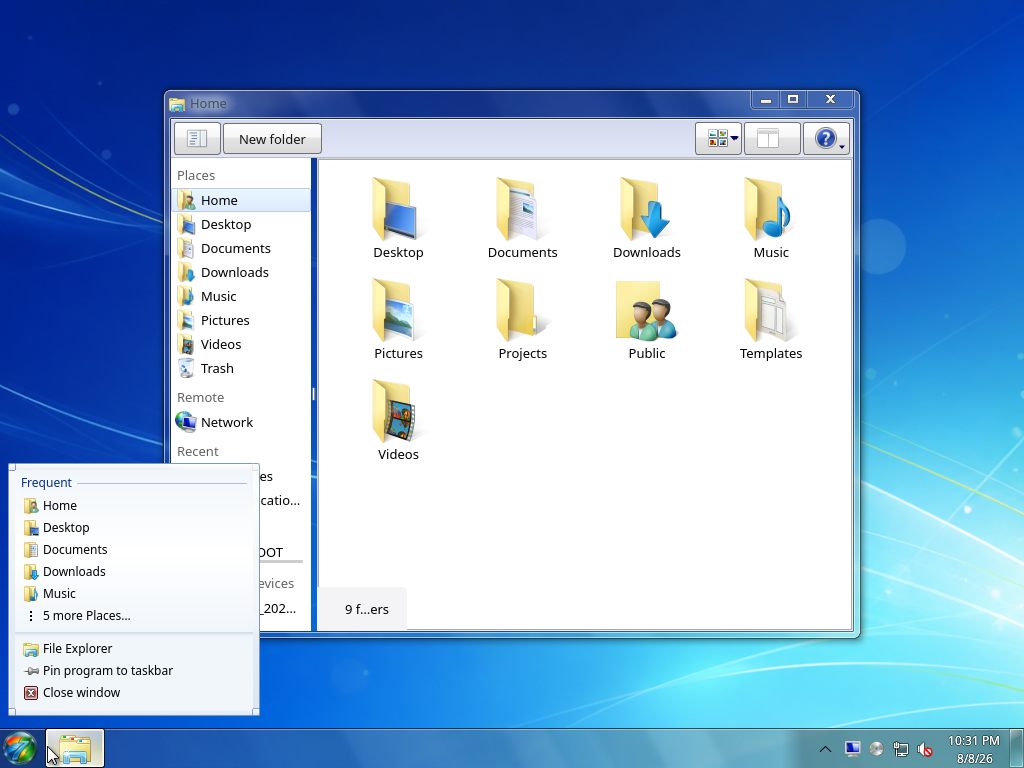Open Network under Remote section

click(x=241, y=423)
